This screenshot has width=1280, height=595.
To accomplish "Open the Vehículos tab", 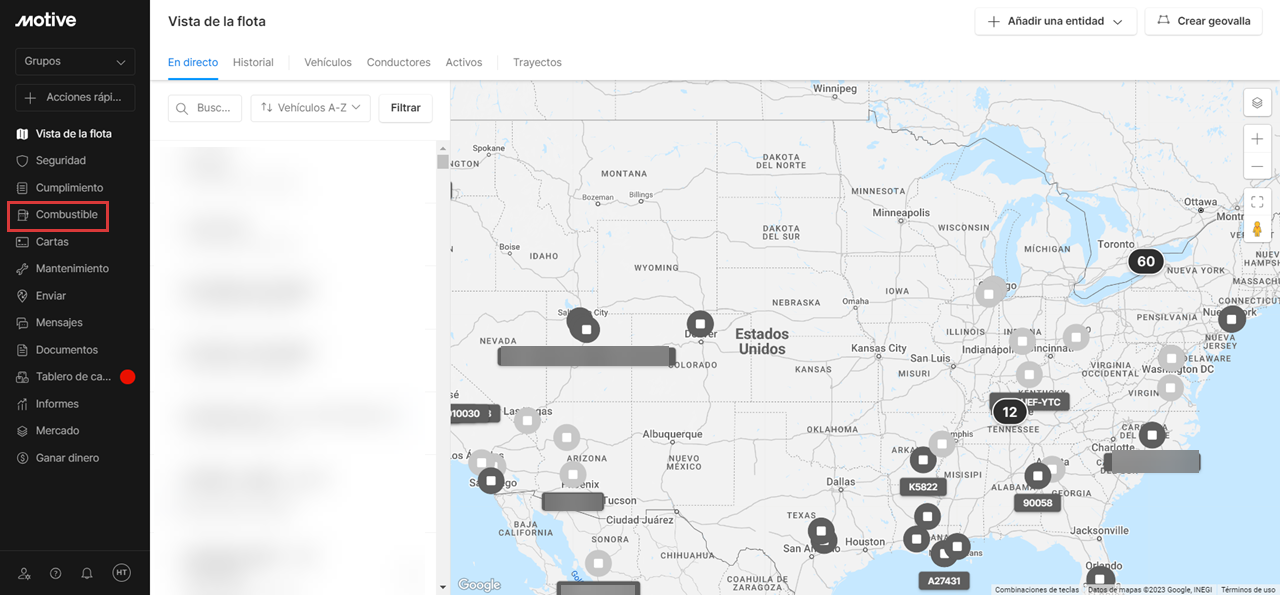I will 328,62.
